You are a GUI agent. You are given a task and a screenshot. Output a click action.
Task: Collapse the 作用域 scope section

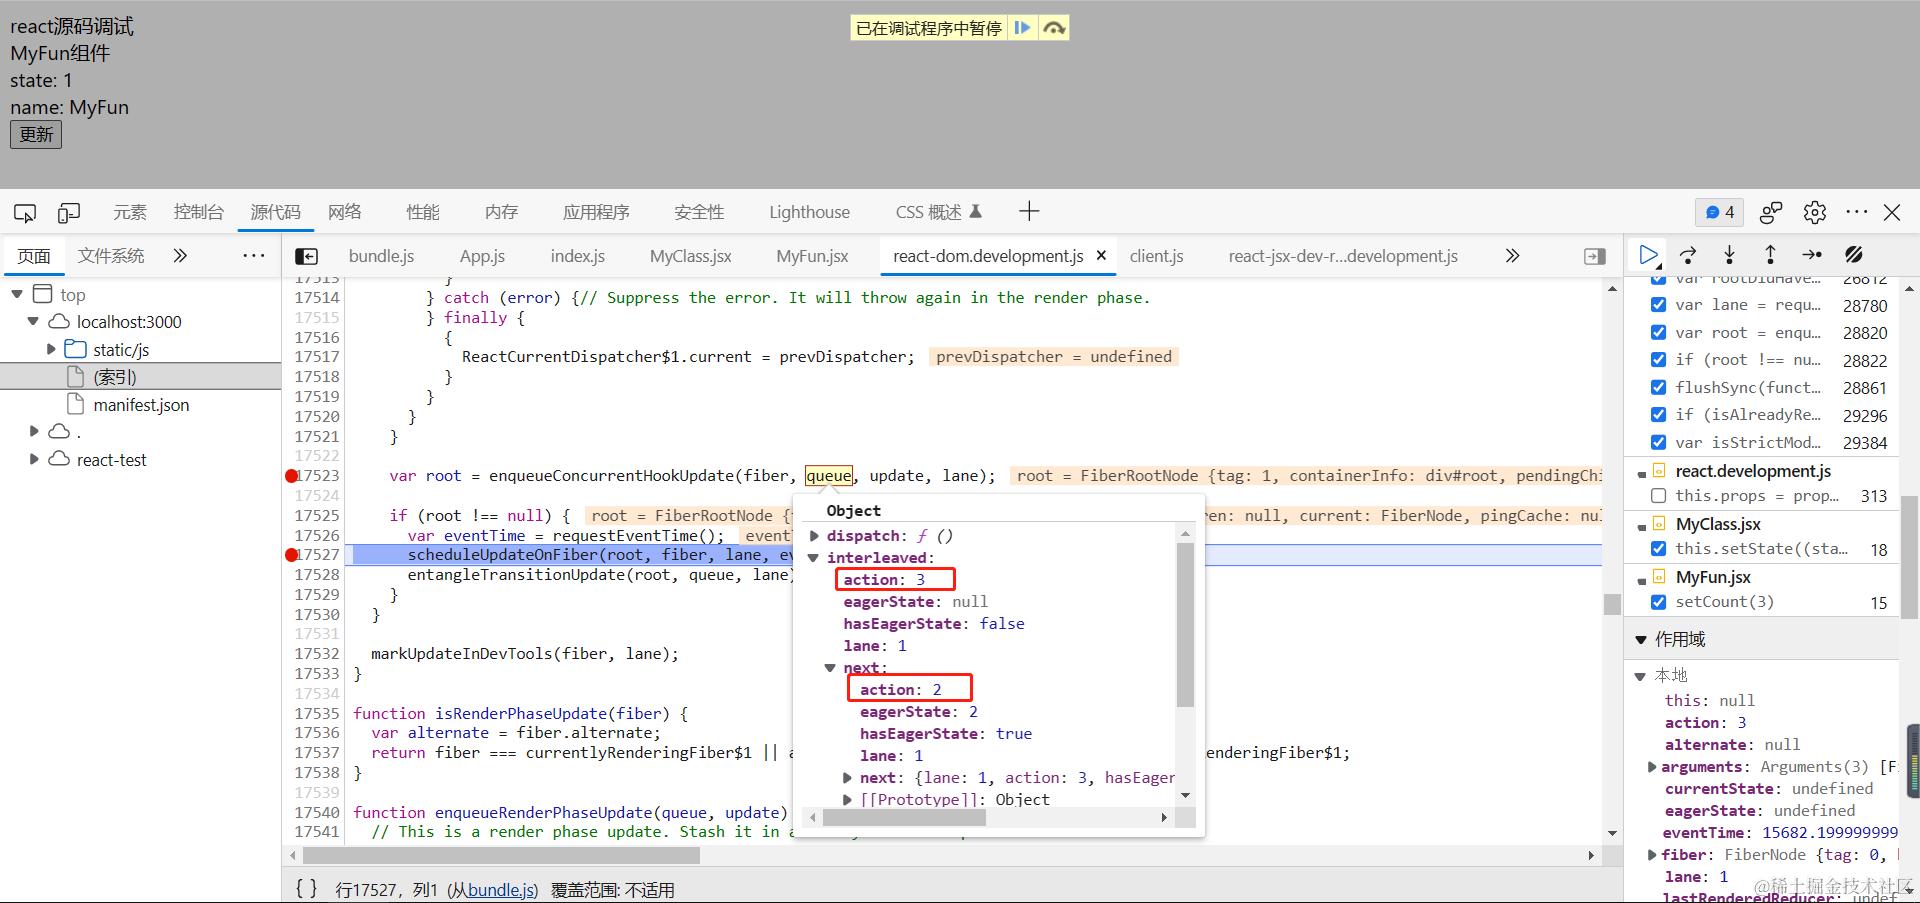point(1640,639)
